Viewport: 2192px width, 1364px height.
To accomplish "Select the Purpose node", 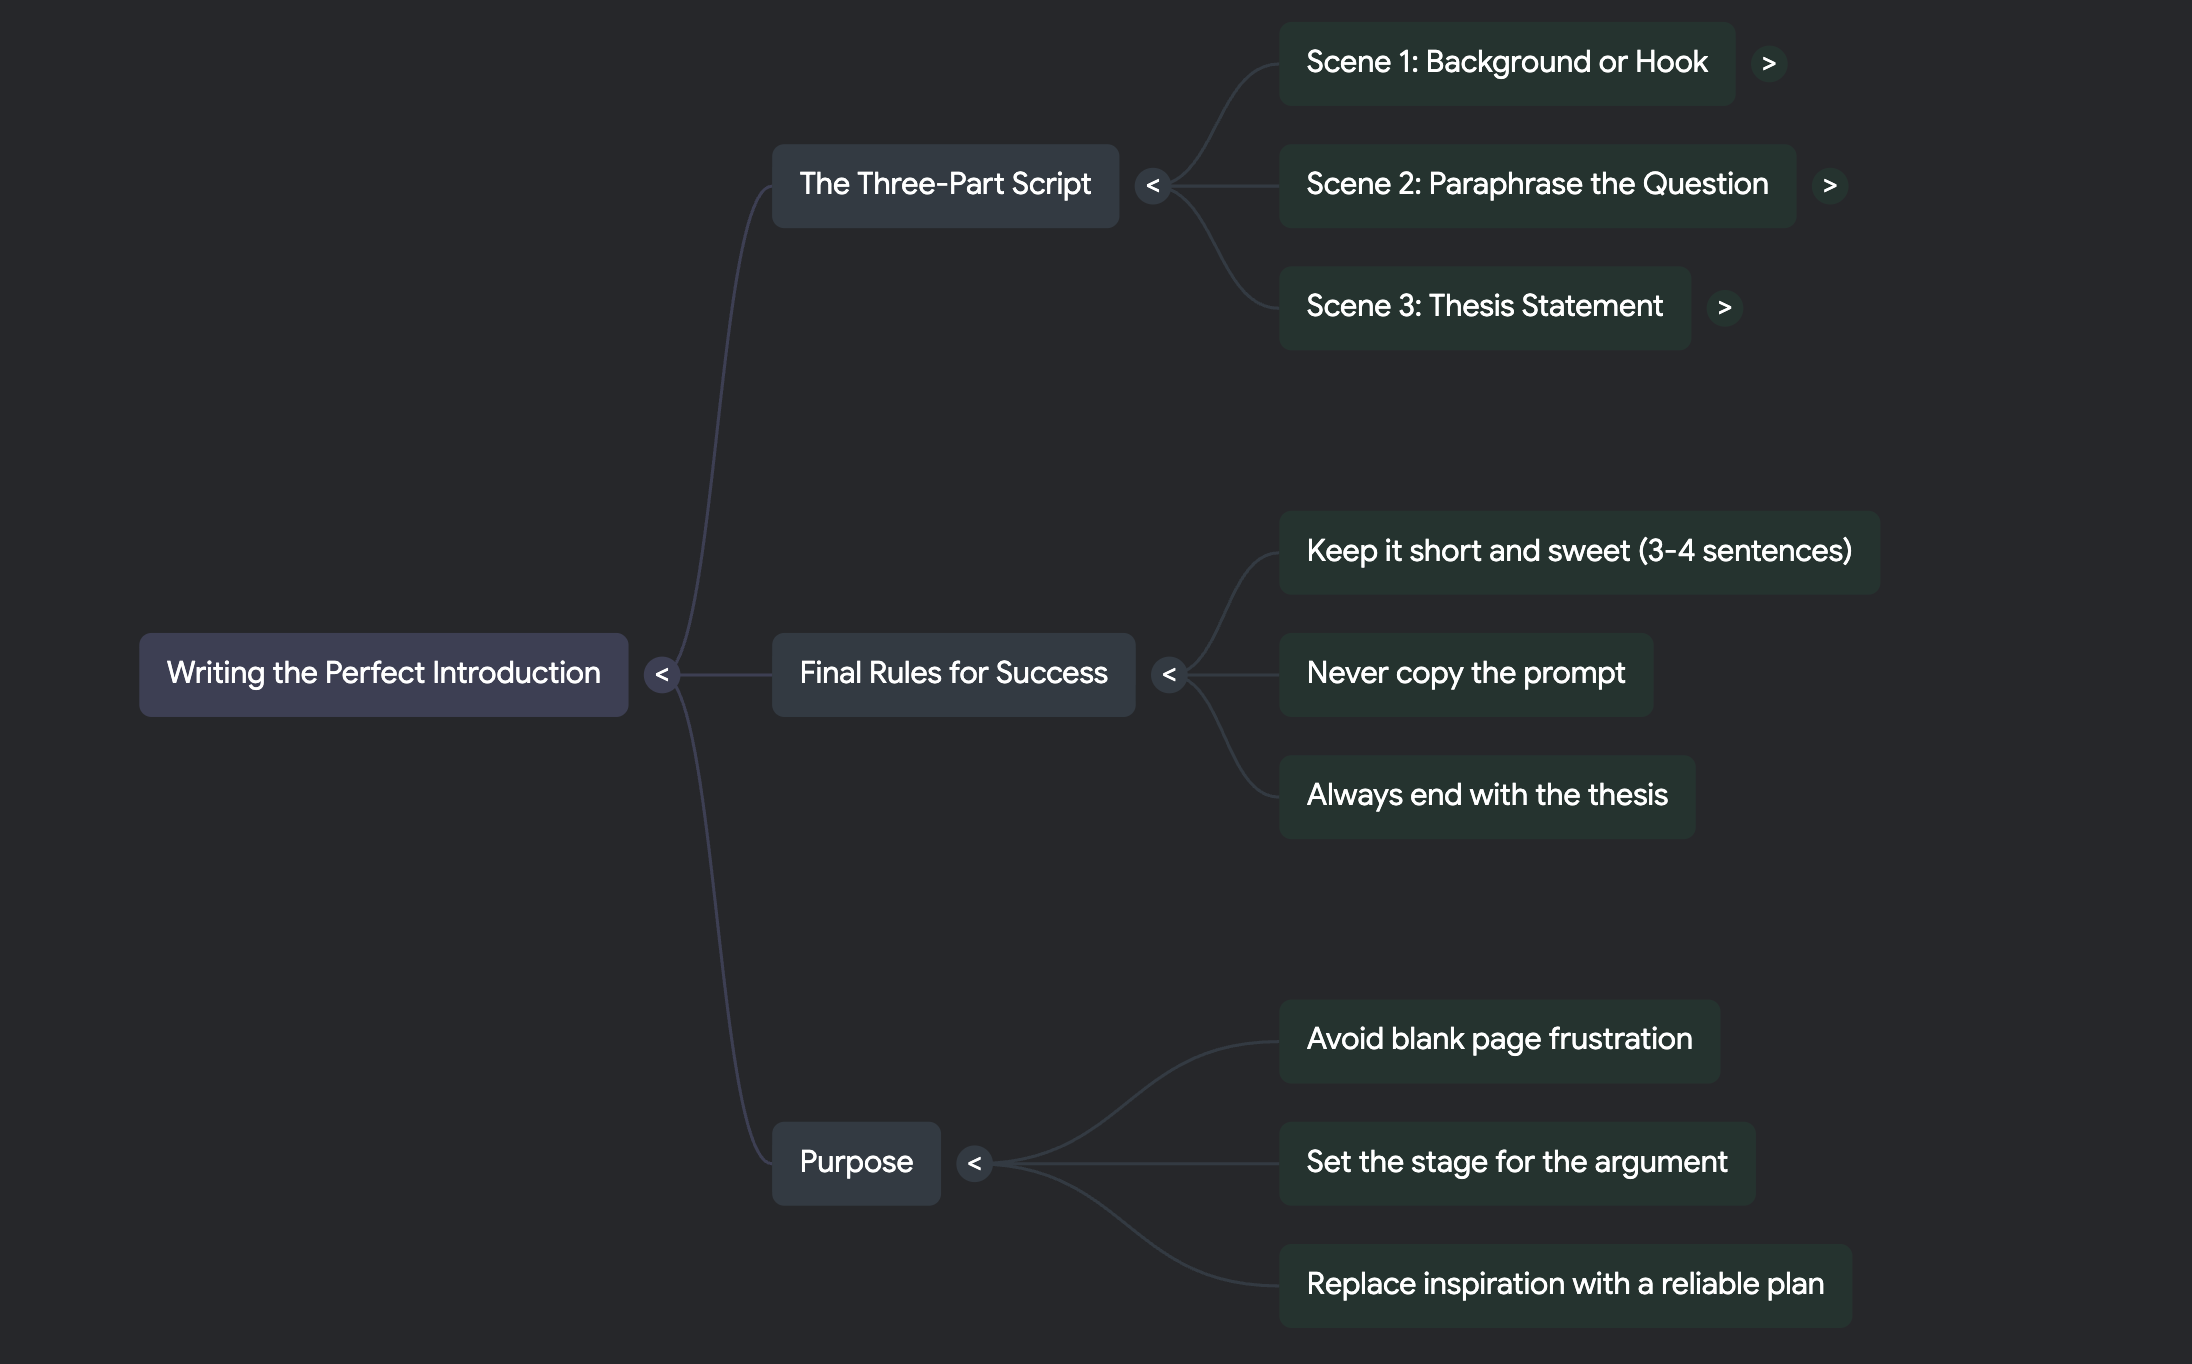I will click(x=855, y=1163).
